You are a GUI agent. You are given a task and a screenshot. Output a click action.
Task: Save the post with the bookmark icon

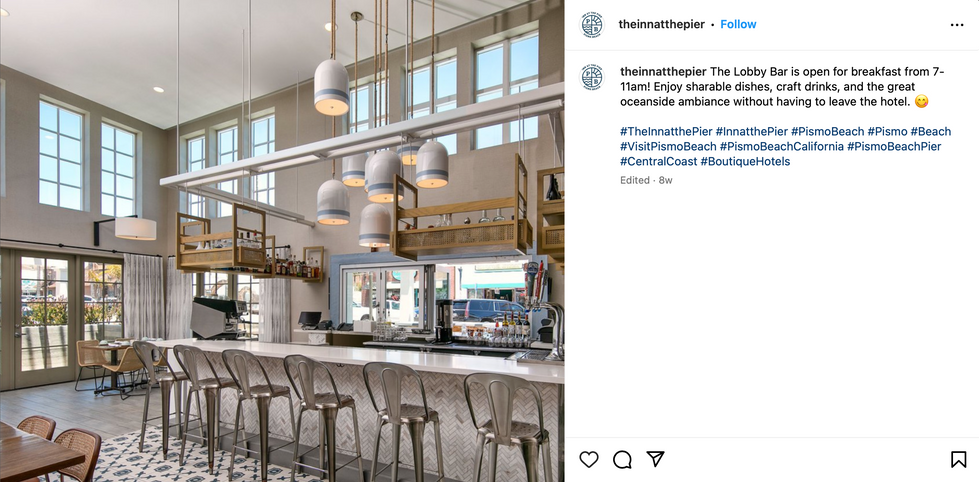point(958,460)
